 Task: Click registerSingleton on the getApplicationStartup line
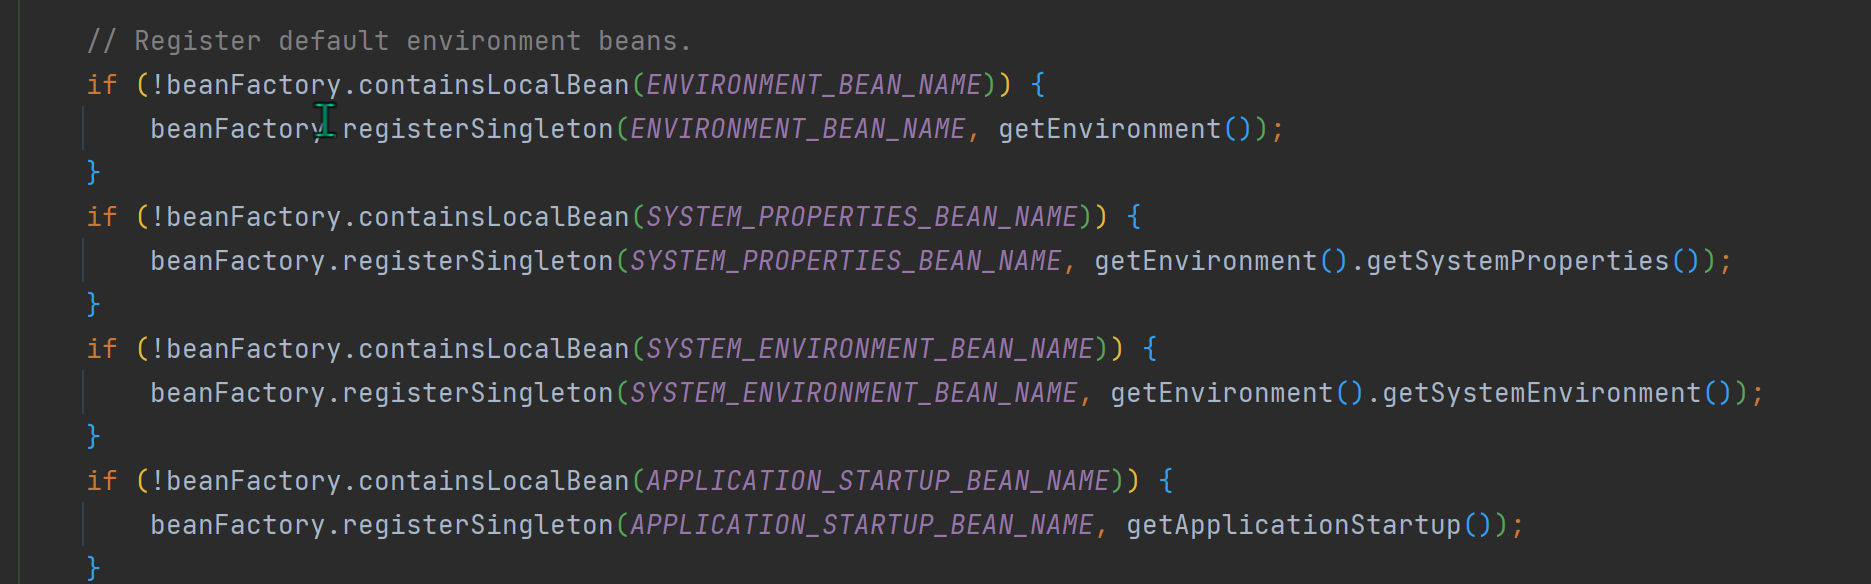pos(478,525)
